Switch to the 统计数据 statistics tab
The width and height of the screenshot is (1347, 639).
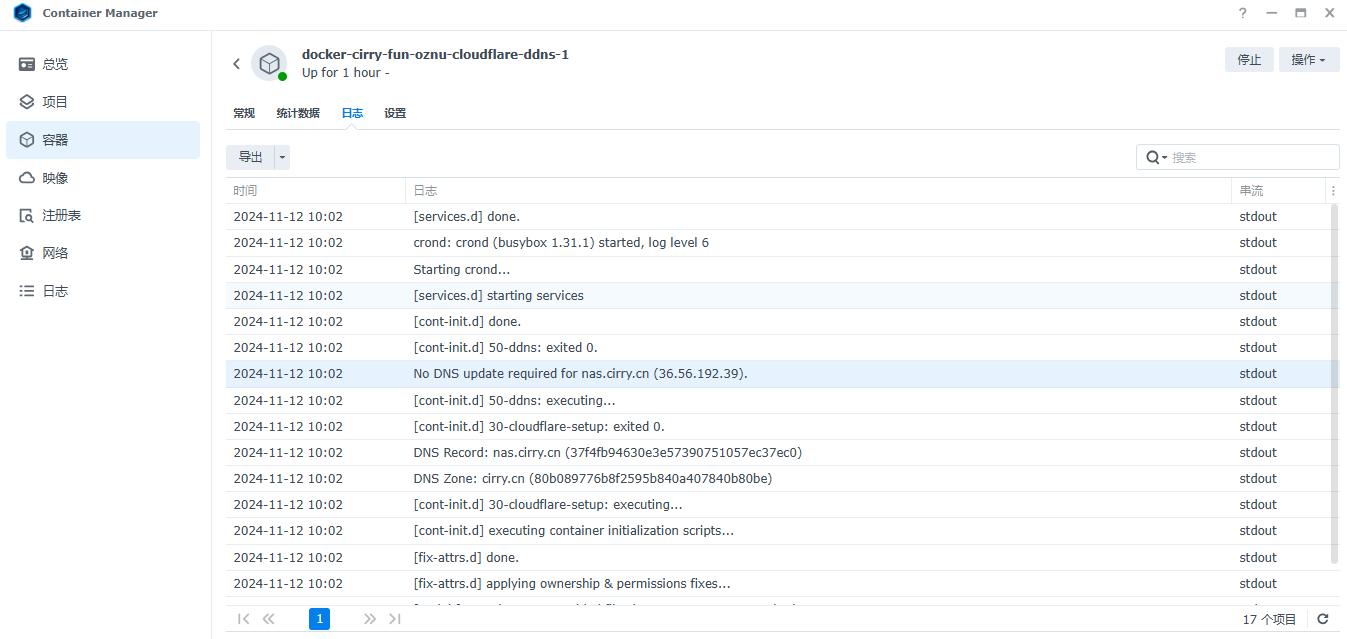[298, 113]
